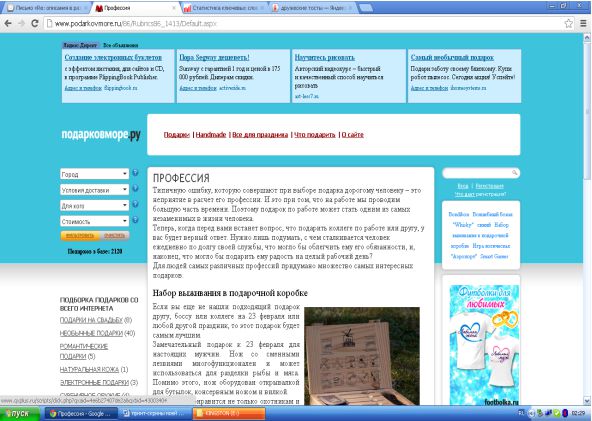Viewport: 592px width, 421px height.
Task: Click the help icon next to Для кого
Action: tap(135, 204)
